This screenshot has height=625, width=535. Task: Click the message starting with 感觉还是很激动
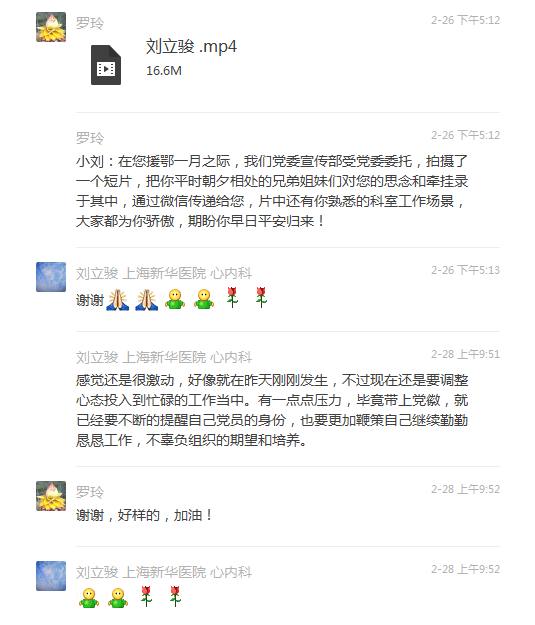(272, 410)
